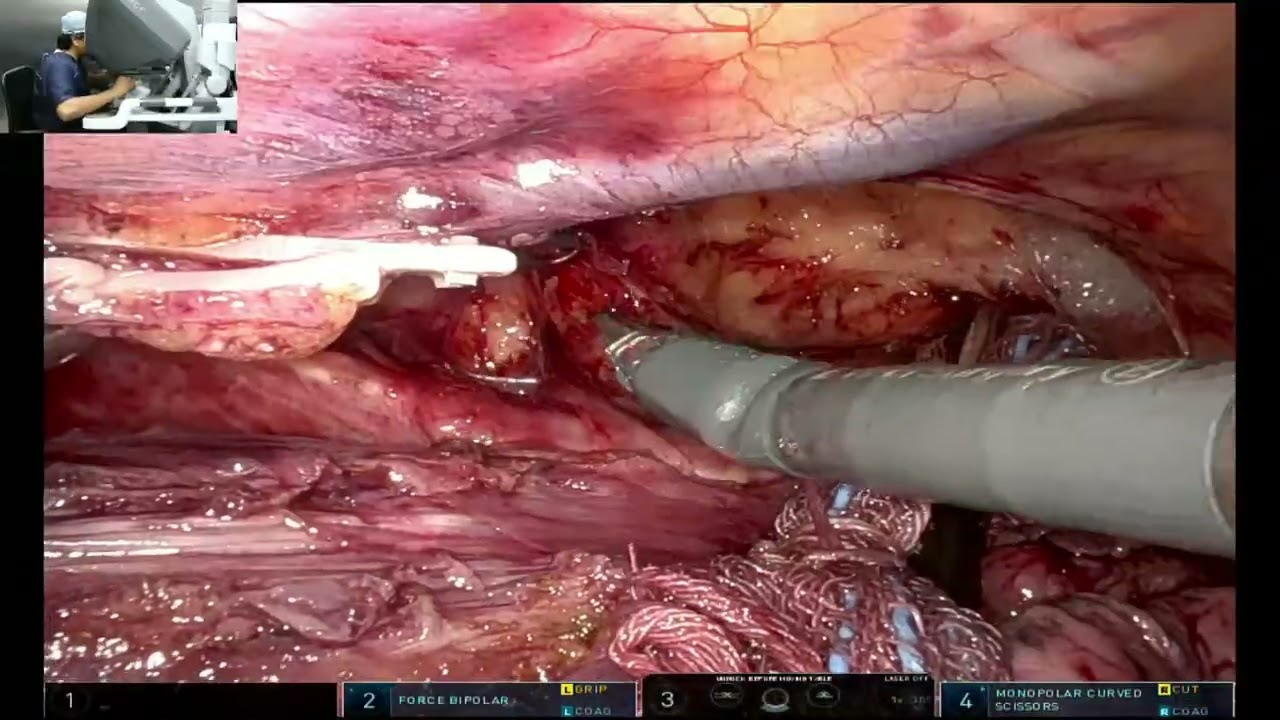Select the arm 2 number indicator
1280x720 pixels.
[368, 700]
